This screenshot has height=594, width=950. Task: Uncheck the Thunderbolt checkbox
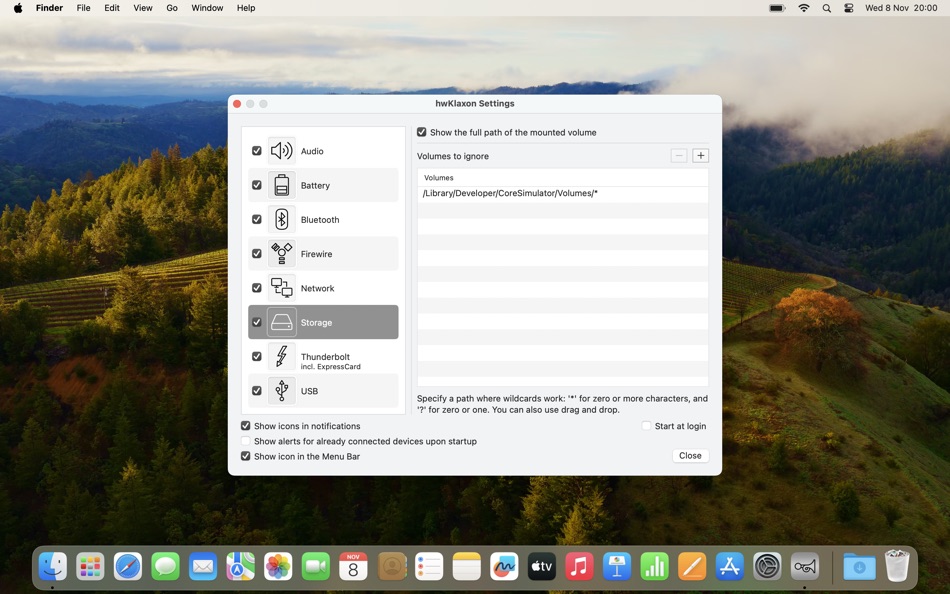tap(257, 356)
